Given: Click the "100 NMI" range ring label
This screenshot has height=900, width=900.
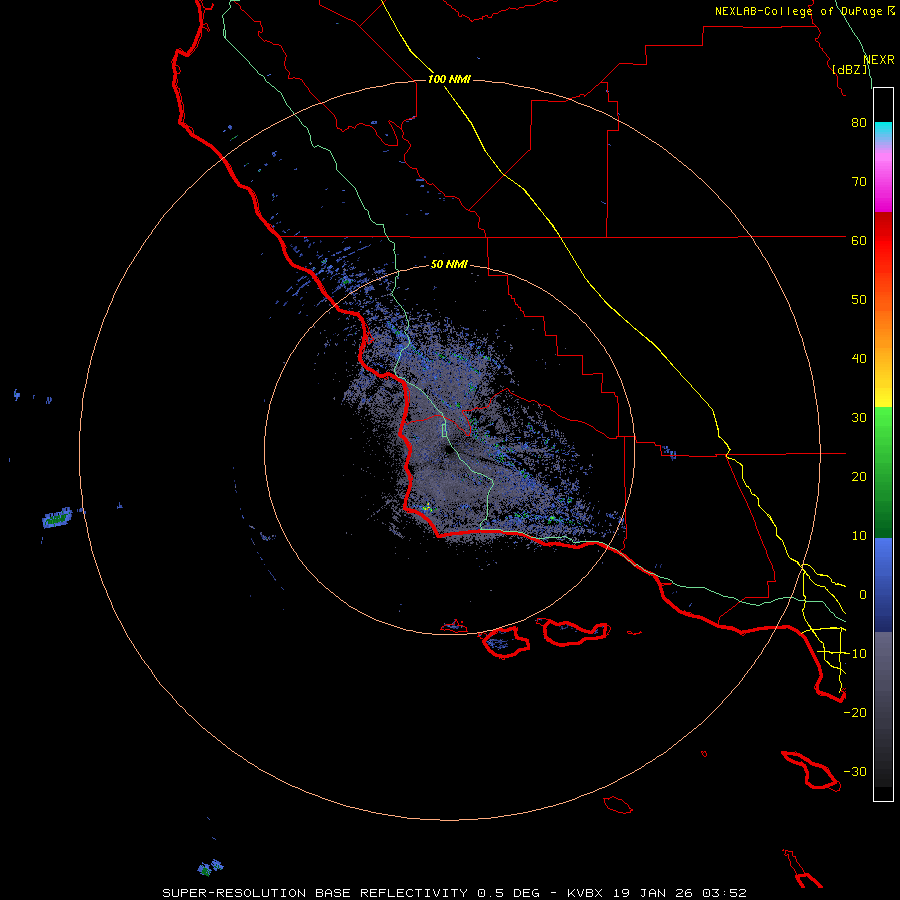Looking at the screenshot, I should [449, 79].
